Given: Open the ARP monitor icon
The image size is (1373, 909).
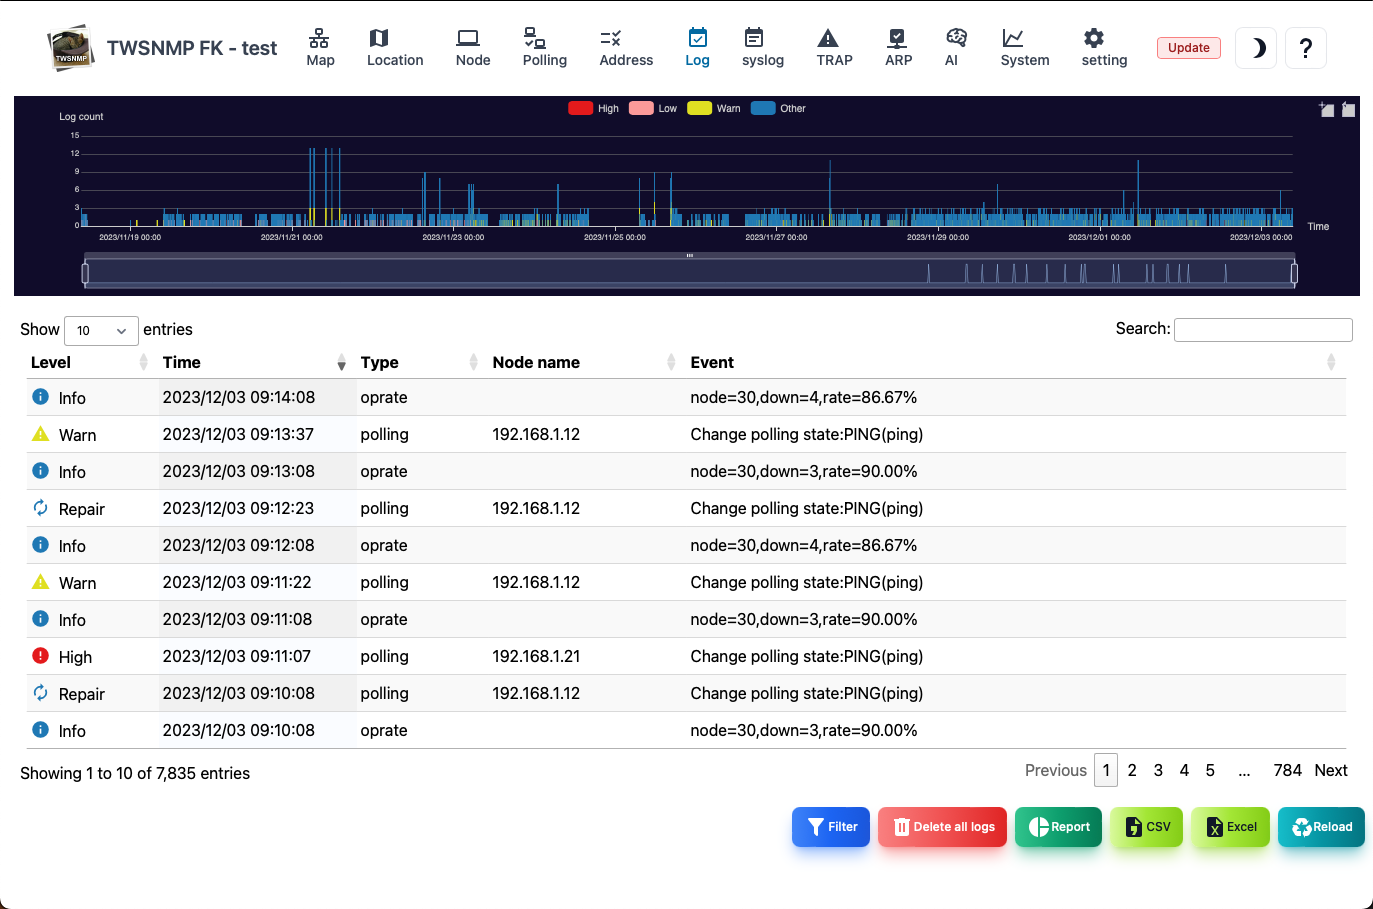Looking at the screenshot, I should (x=897, y=38).
